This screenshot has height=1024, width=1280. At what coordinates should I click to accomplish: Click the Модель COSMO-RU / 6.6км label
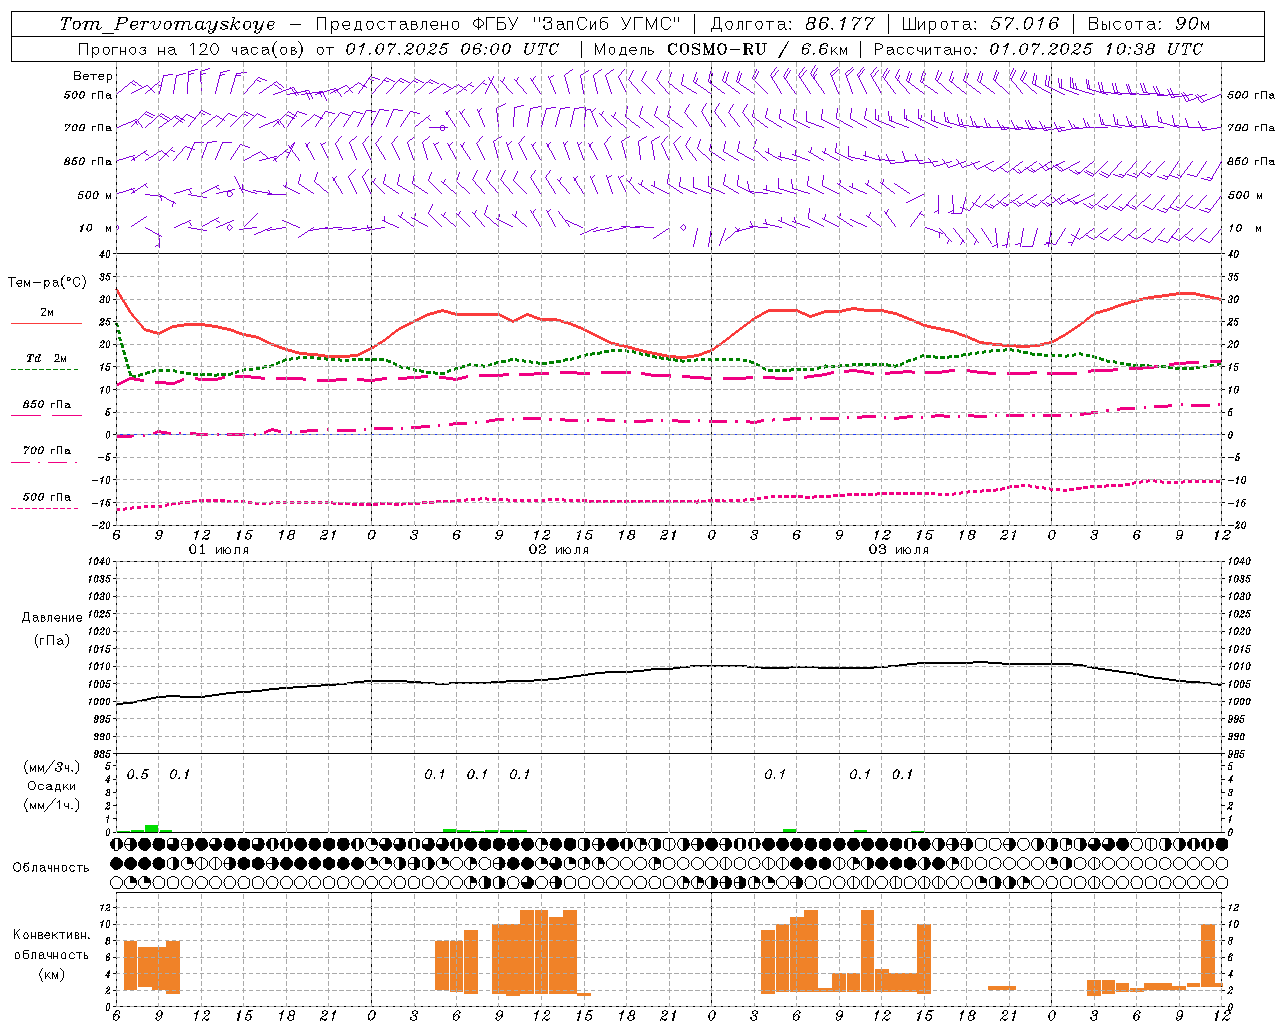[721, 49]
